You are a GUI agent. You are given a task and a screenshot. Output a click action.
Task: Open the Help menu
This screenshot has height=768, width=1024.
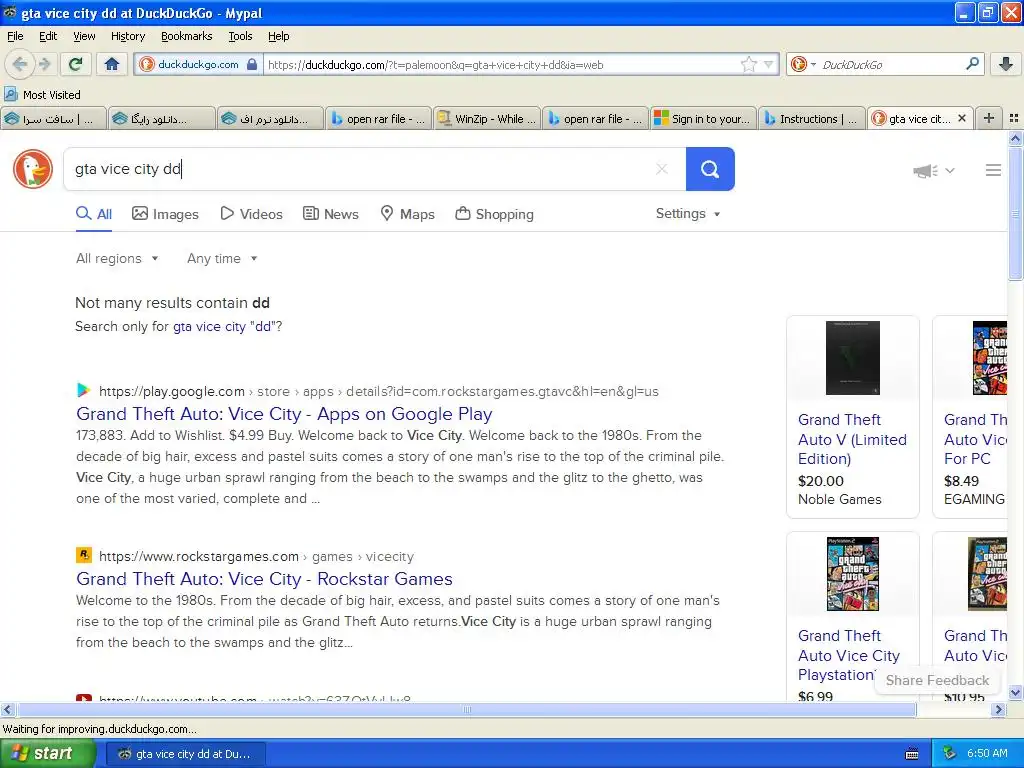[278, 36]
